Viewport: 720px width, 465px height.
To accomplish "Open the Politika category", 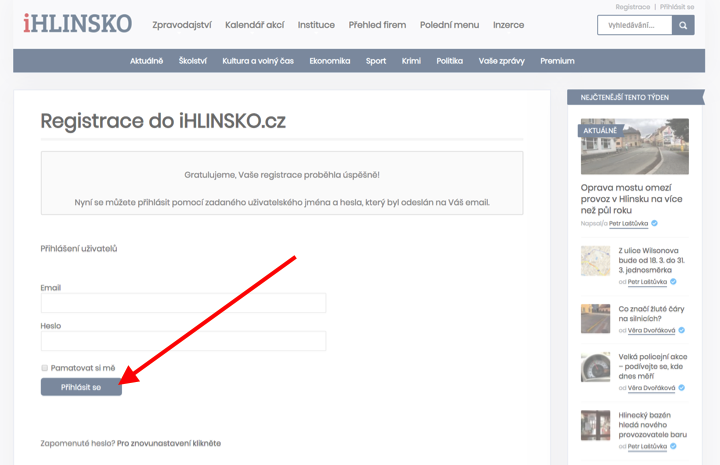I will pos(450,61).
